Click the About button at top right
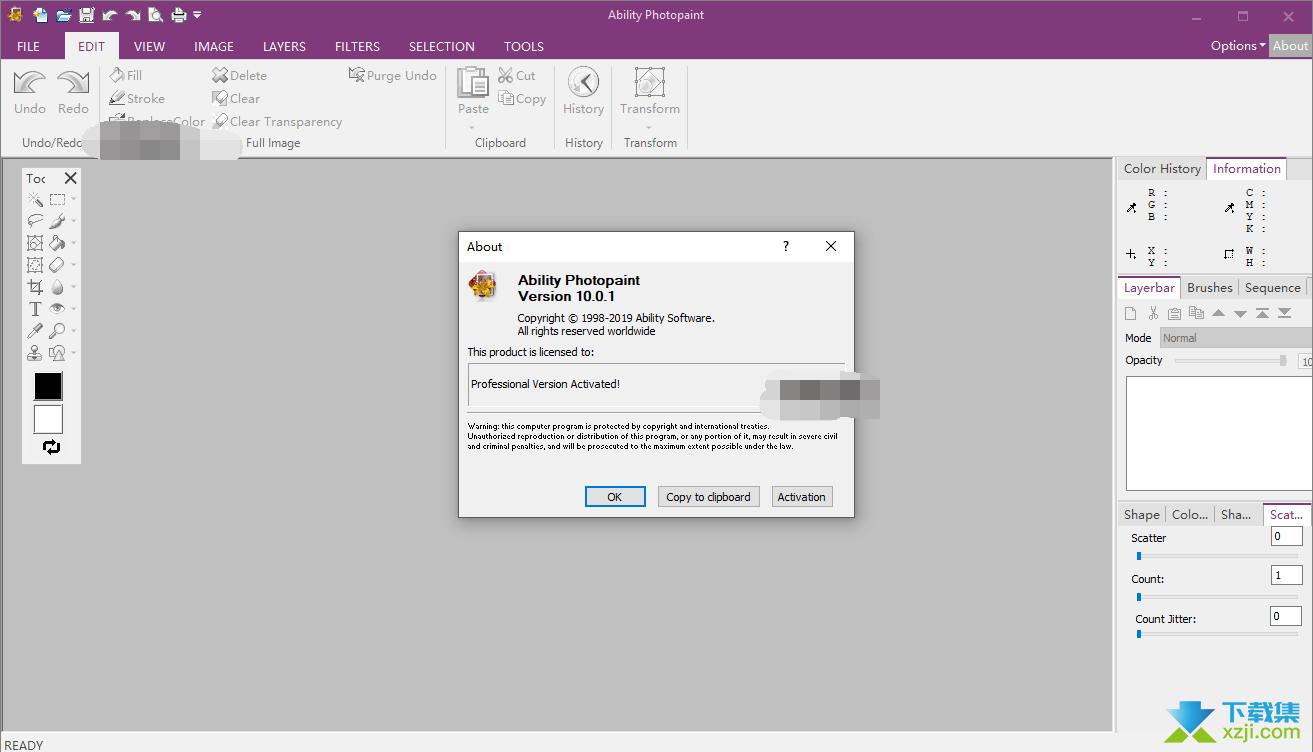Screen dimensions: 1313x752 coord(1290,45)
